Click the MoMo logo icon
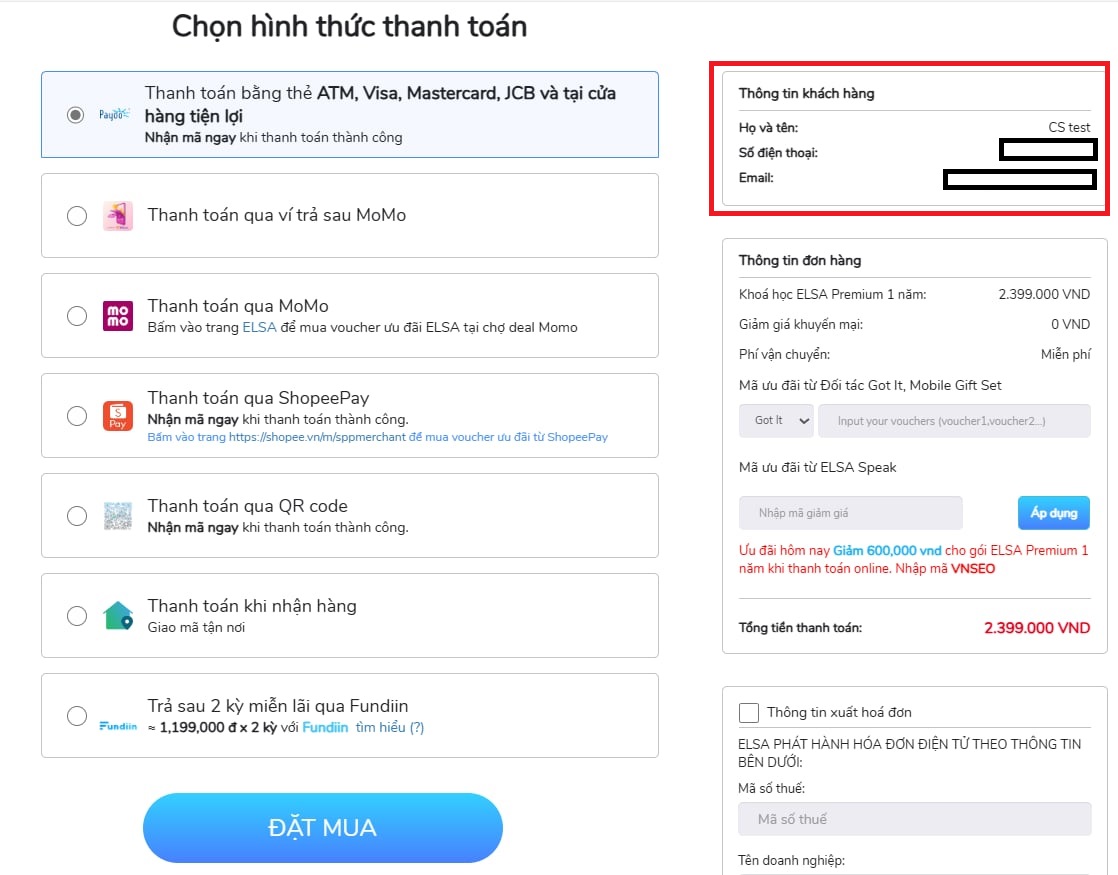The height and width of the screenshot is (875, 1118). (118, 316)
